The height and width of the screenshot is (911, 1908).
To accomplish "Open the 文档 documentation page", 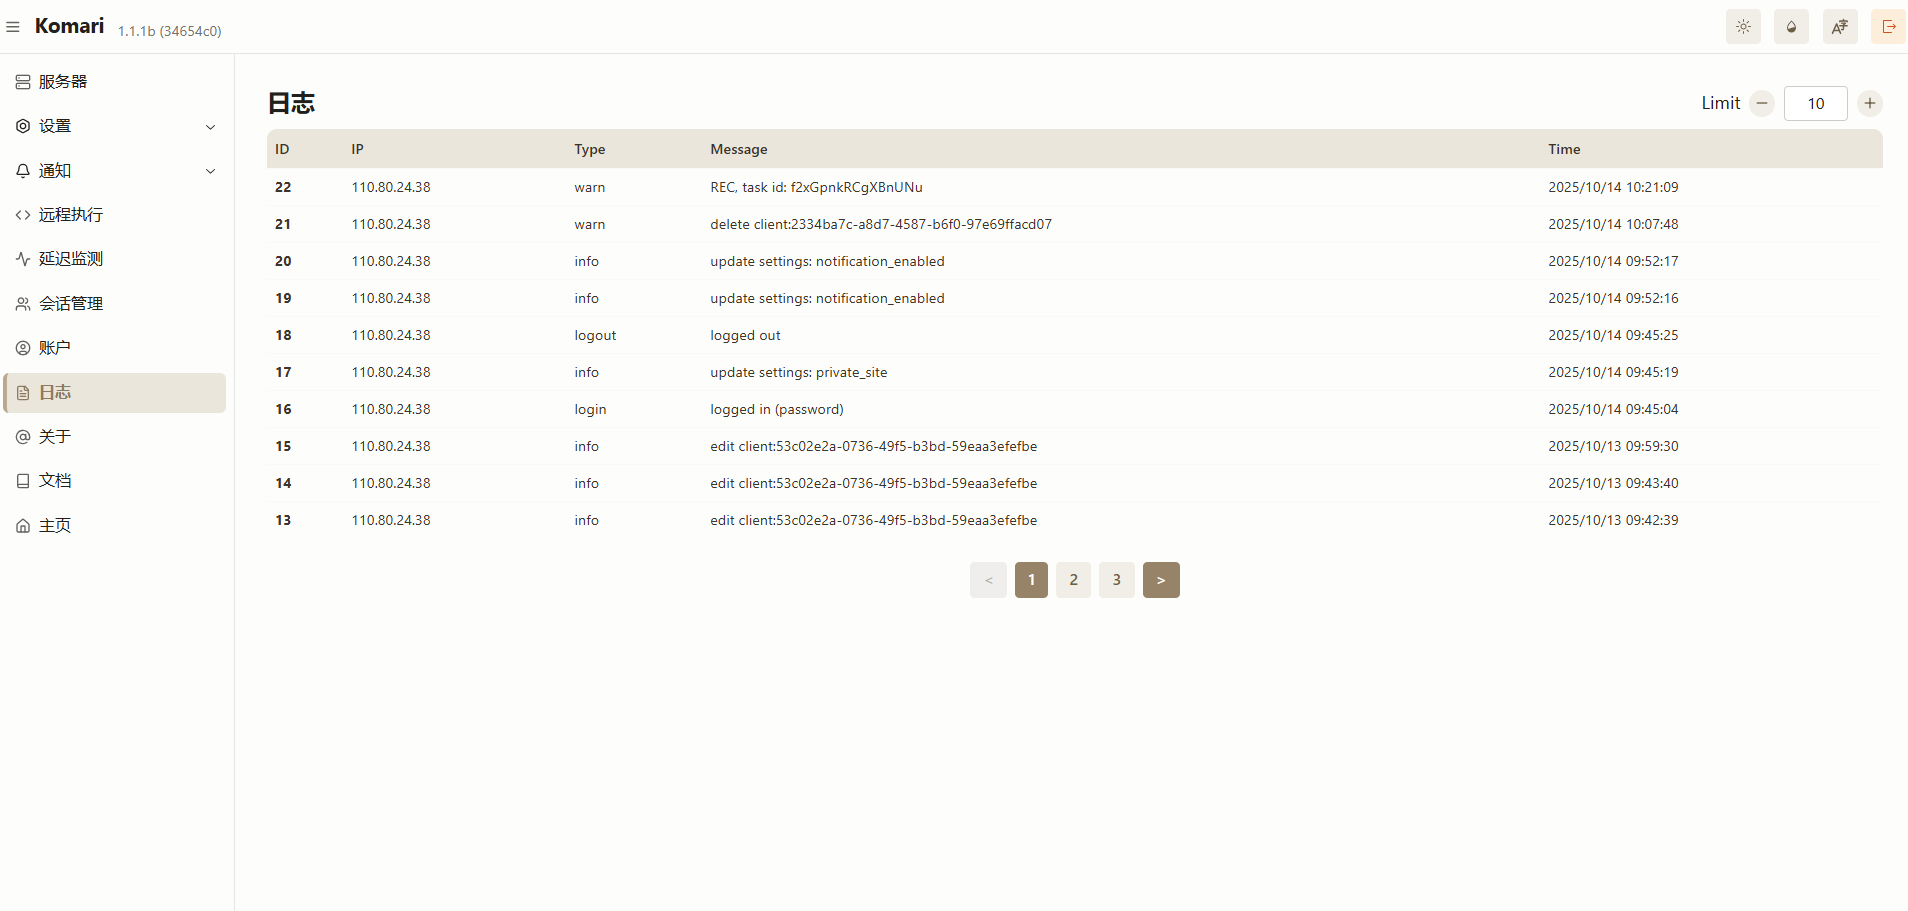I will pos(57,480).
